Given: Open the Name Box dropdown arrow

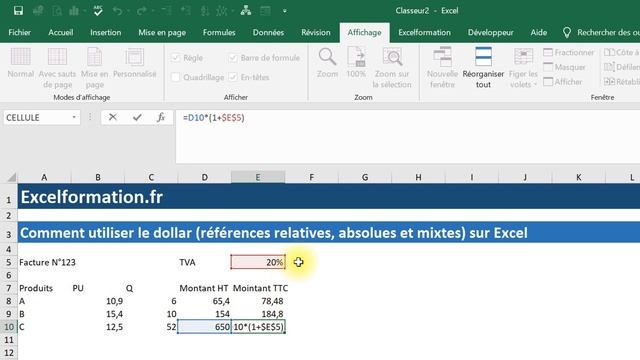Looking at the screenshot, I should (x=74, y=118).
